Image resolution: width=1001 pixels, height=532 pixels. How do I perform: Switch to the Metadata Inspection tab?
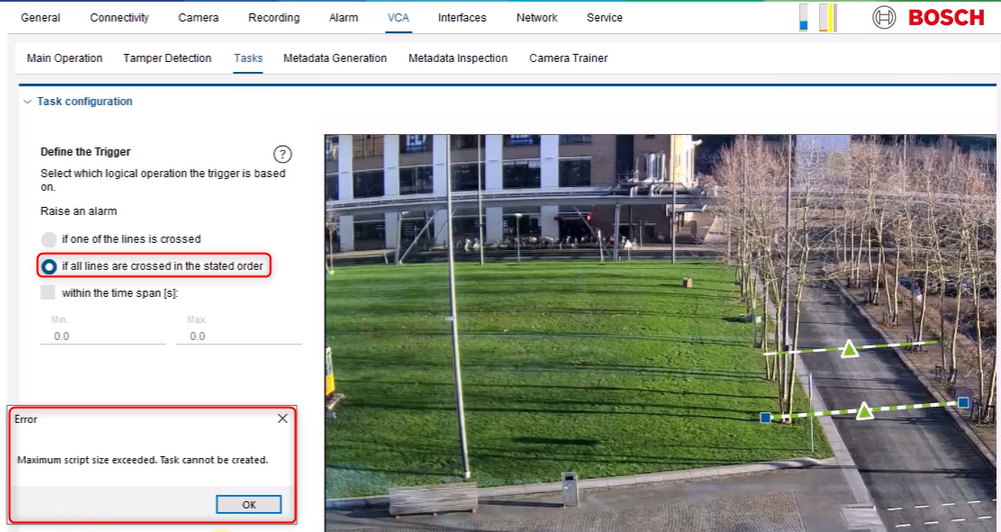[x=457, y=58]
